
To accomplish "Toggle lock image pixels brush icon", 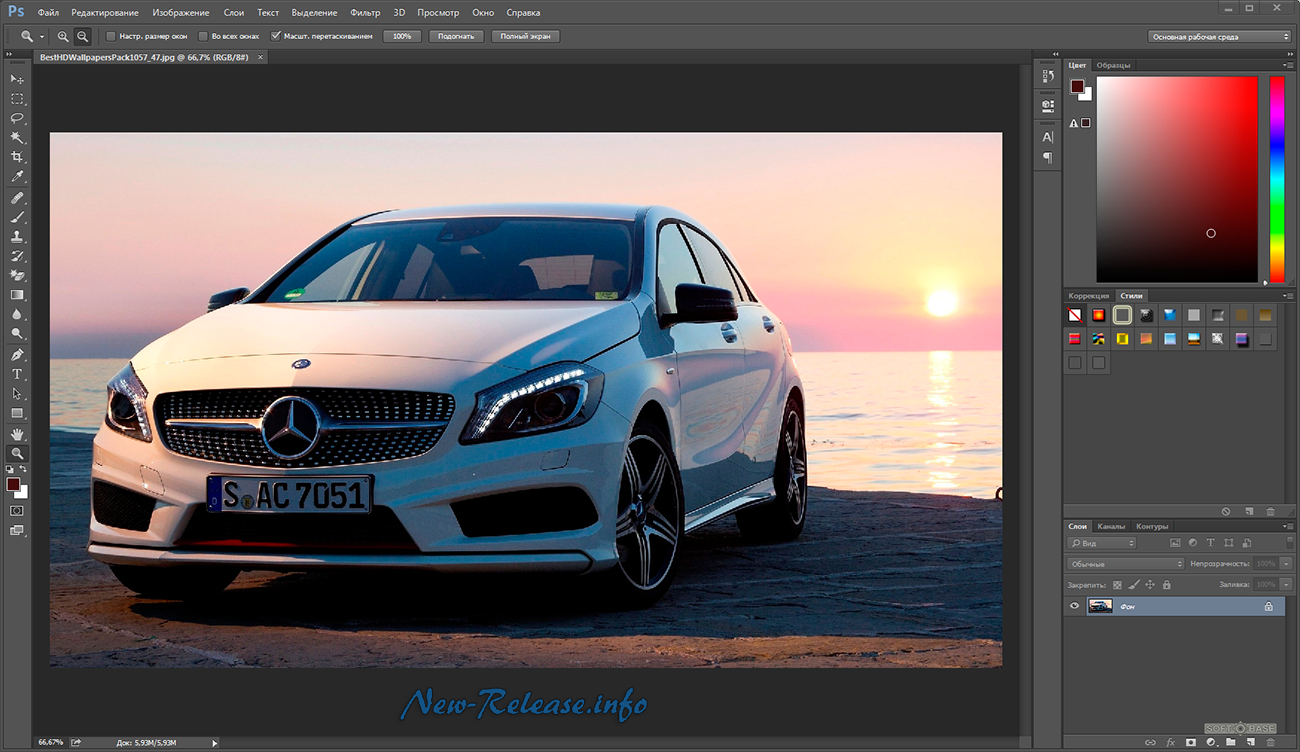I will click(1134, 585).
